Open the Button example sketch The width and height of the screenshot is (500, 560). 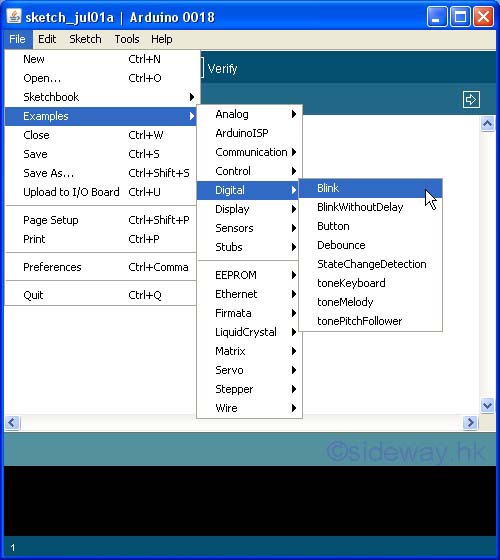(x=370, y=226)
